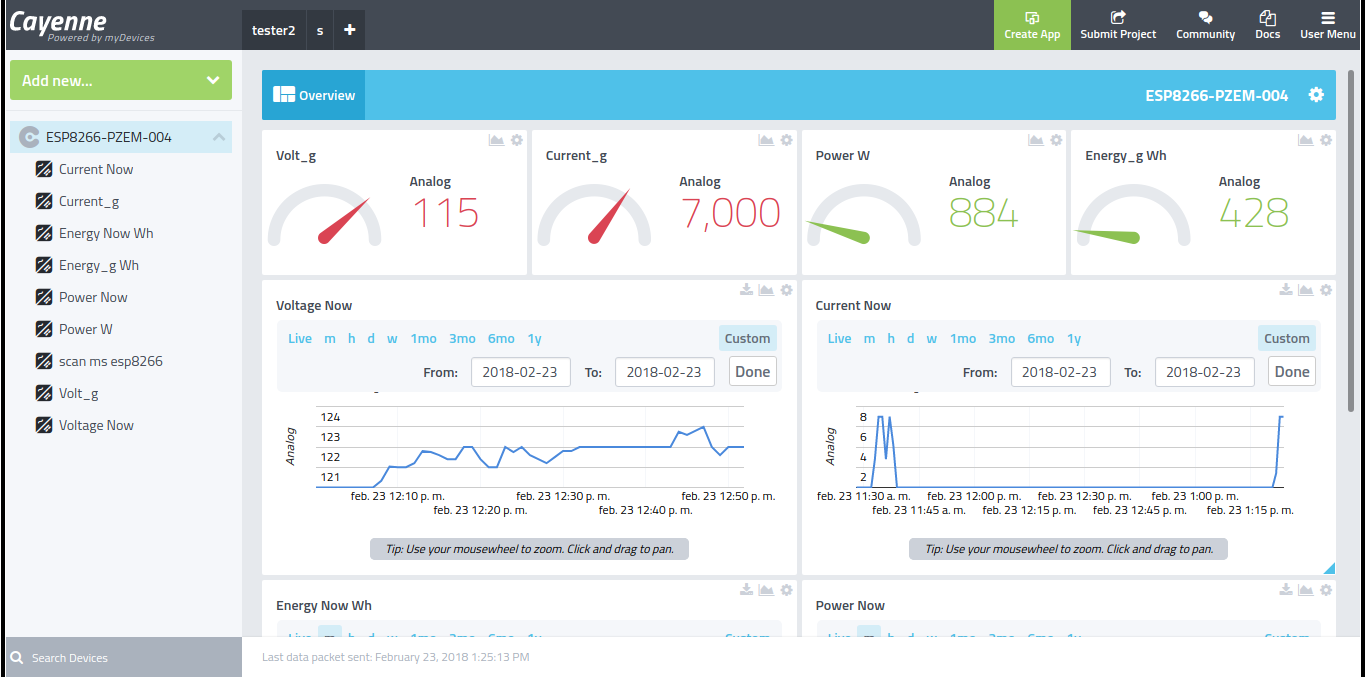Click the To date field in Current Now
Image resolution: width=1366 pixels, height=677 pixels.
(1205, 372)
